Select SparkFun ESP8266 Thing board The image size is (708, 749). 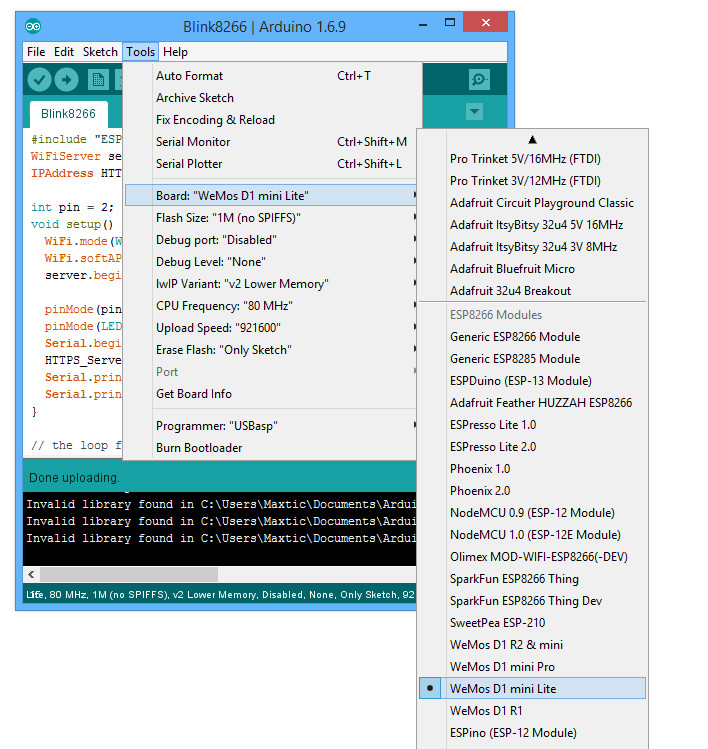[x=532, y=578]
